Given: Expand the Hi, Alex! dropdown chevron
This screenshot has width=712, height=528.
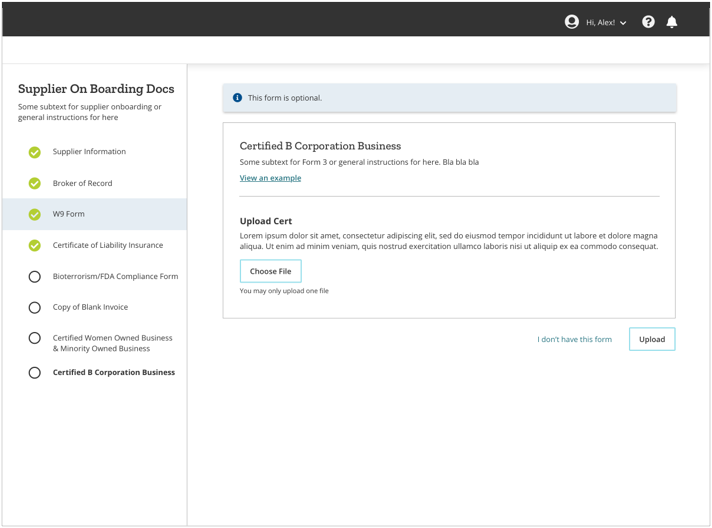Looking at the screenshot, I should pos(623,23).
